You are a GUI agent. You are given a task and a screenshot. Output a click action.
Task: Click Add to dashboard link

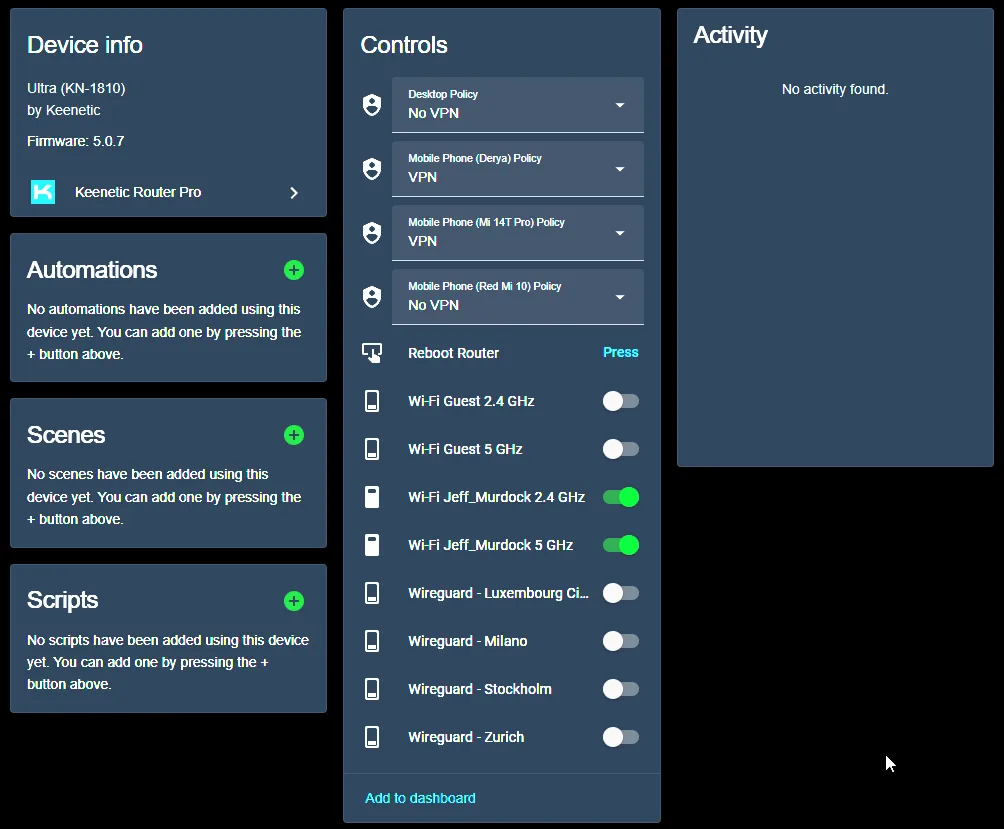pos(420,798)
